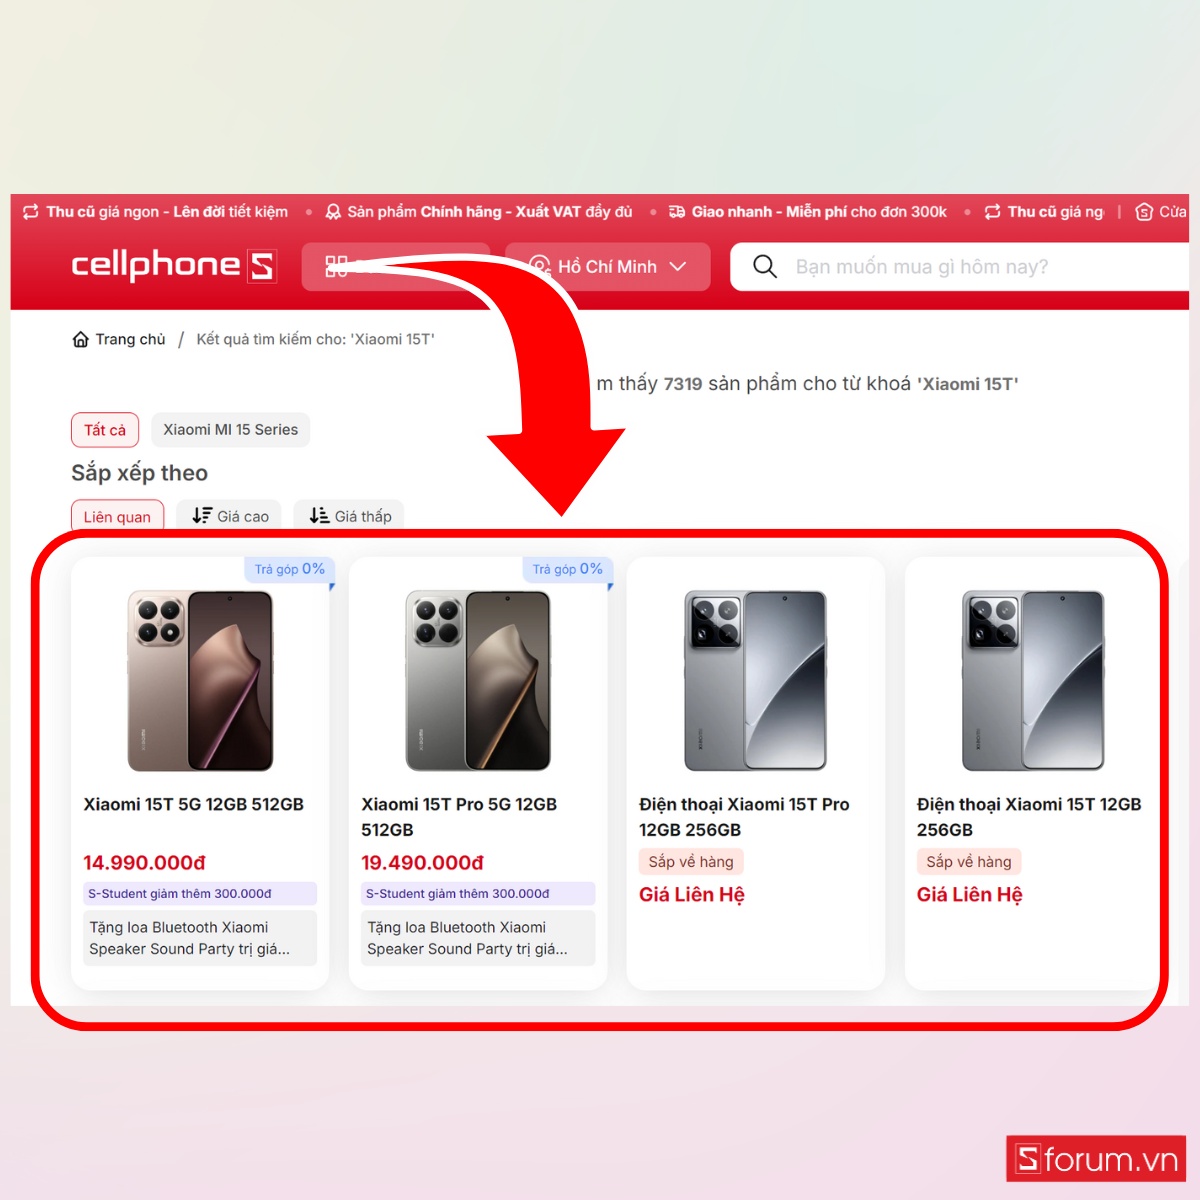Expand the Hồ Chí Minh location dropdown
Screen dimensions: 1200x1200
click(x=608, y=267)
